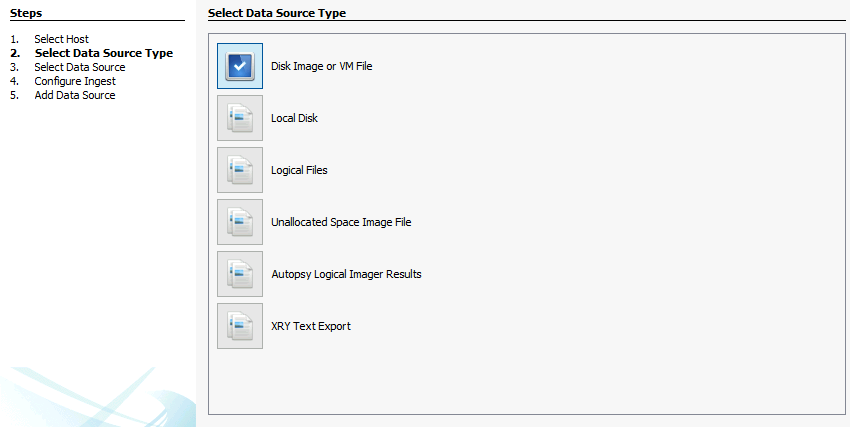This screenshot has height=427, width=850.
Task: Go to step 5 Add Data Source
Action: click(x=75, y=95)
